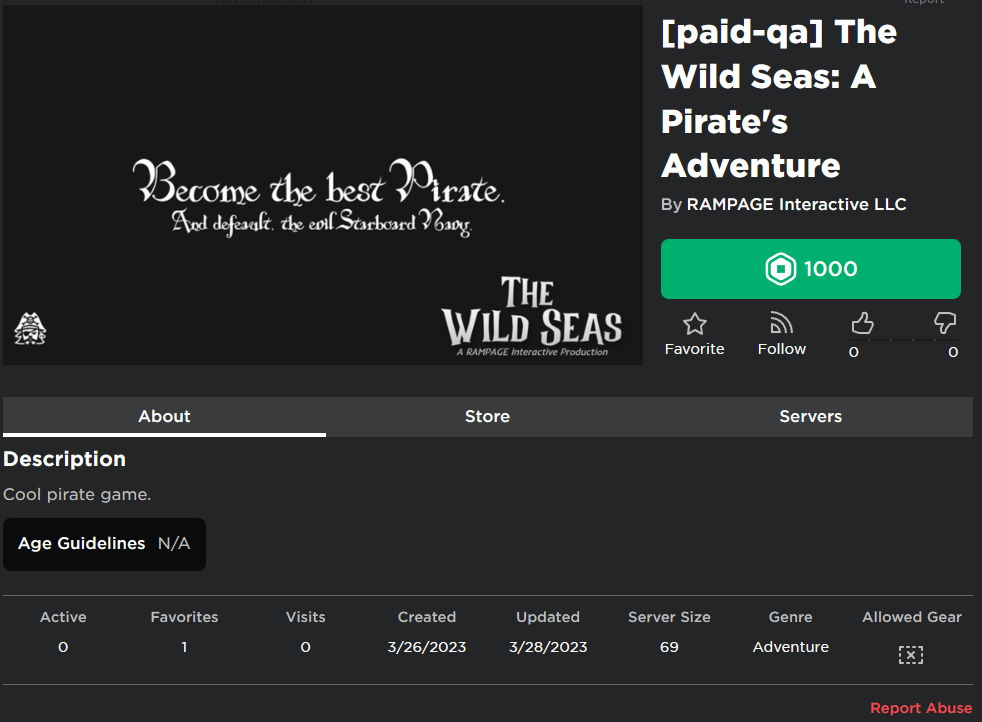Image resolution: width=982 pixels, height=722 pixels.
Task: Open RAMPAGE Interactive LLC creator page
Action: coord(796,204)
